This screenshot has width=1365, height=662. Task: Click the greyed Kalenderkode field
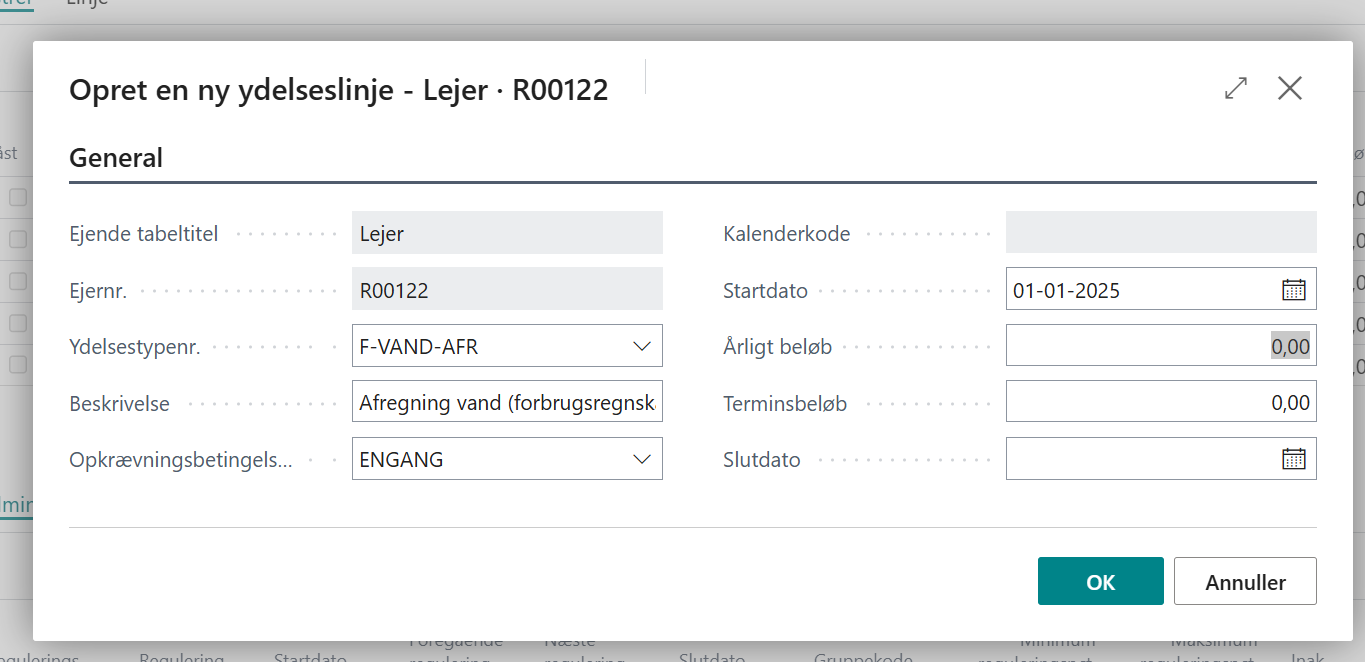pos(1160,233)
